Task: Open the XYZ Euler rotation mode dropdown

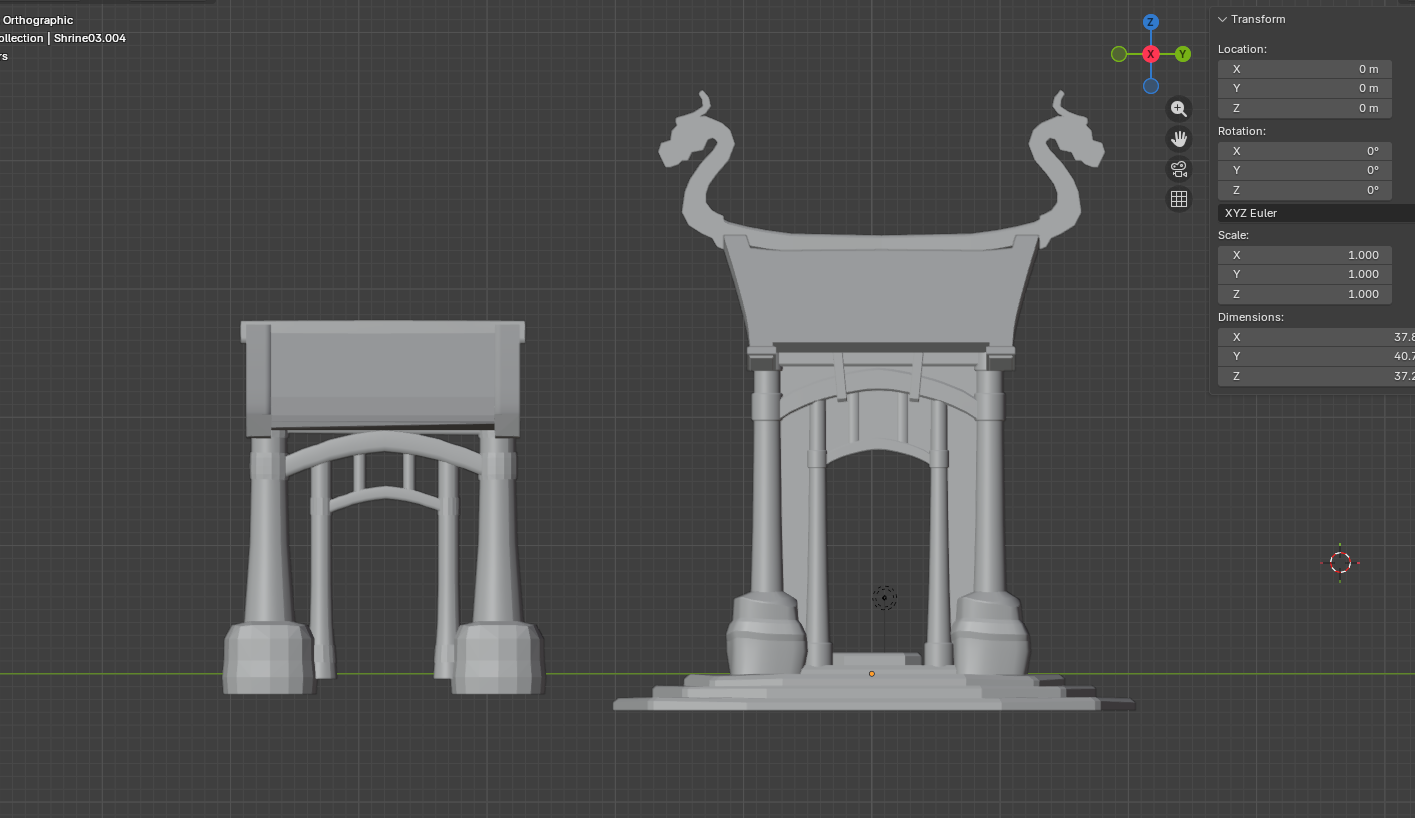Action: [x=1315, y=213]
